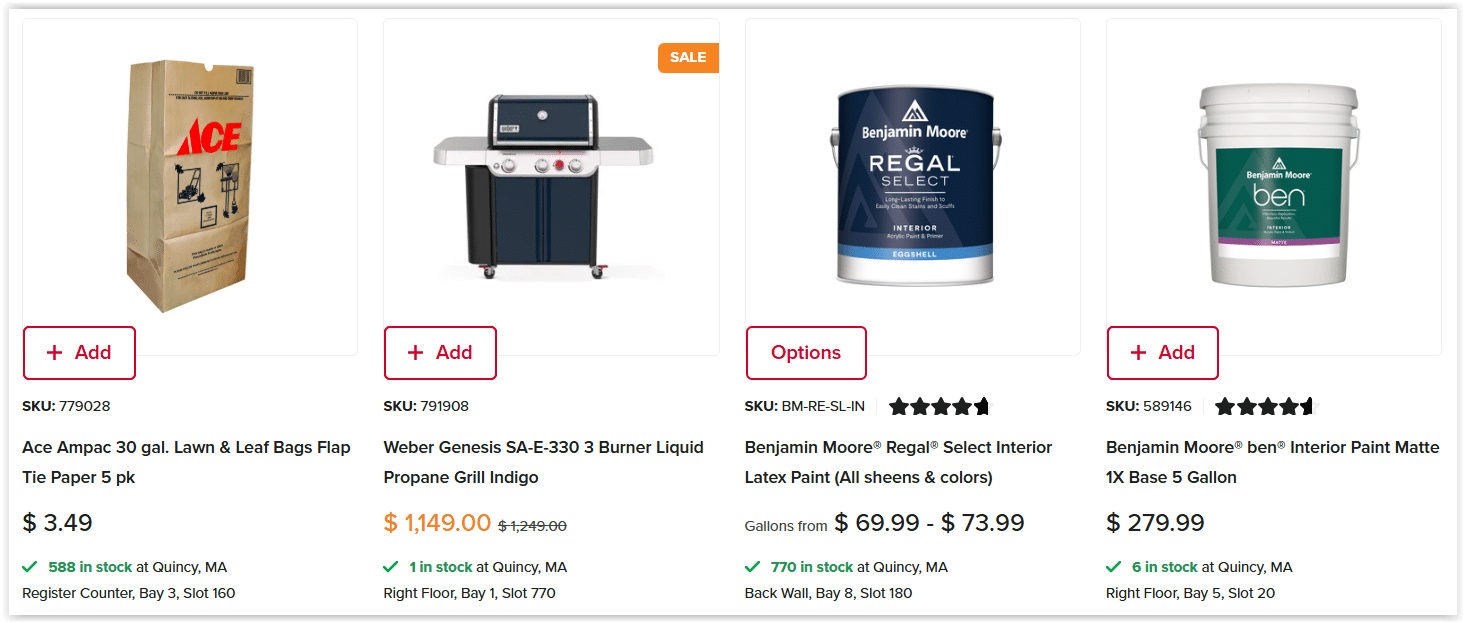1465x623 pixels.
Task: Click the green checkmark near 6 in stock
Action: tap(1114, 566)
